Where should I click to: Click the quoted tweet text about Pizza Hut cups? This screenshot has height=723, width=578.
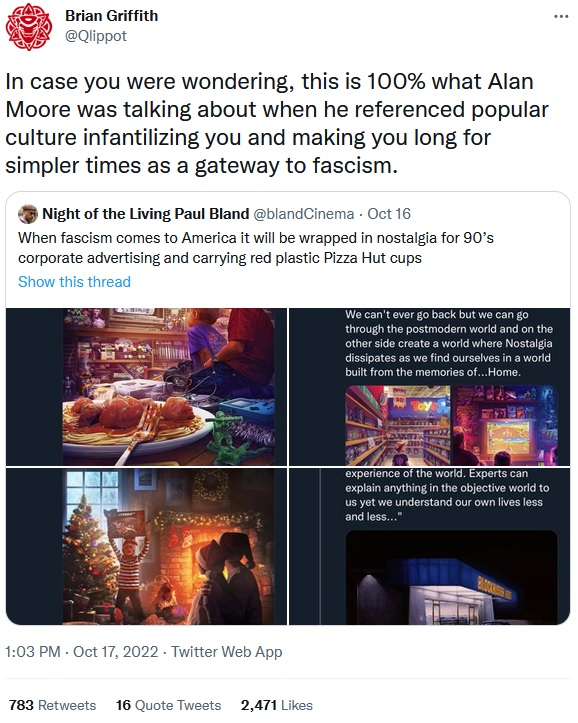click(x=256, y=248)
